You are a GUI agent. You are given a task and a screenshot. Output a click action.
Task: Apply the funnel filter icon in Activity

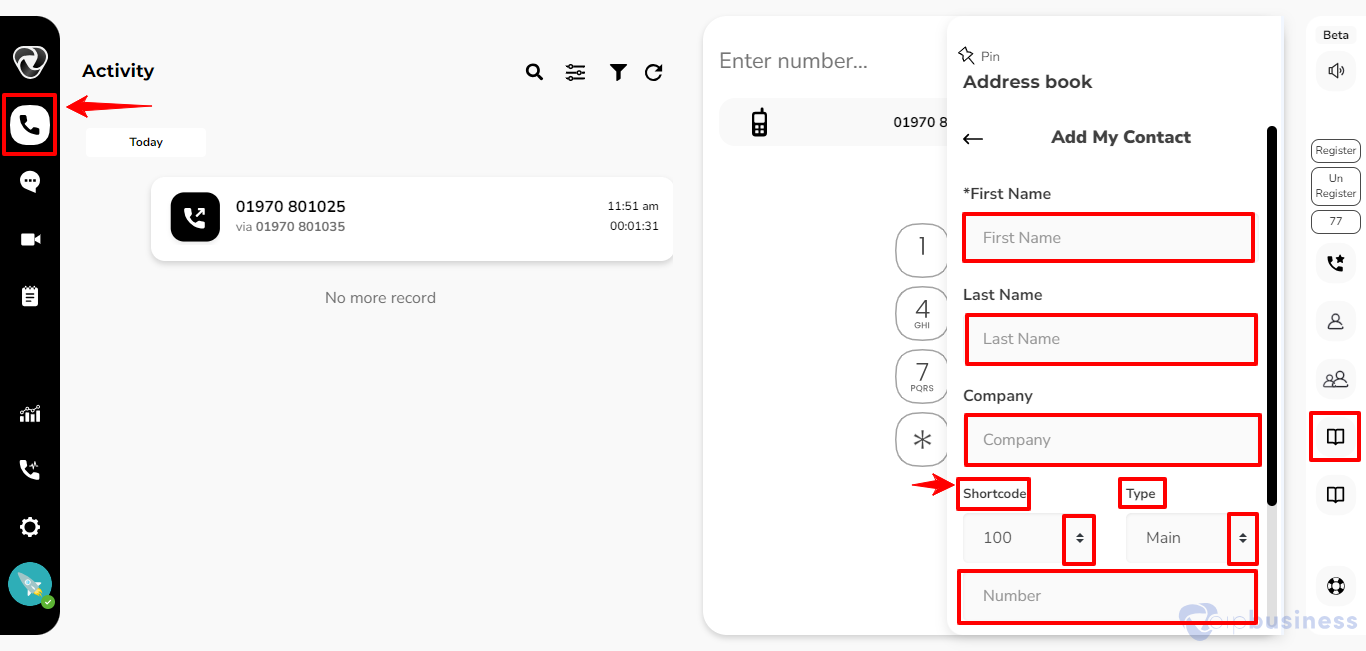(618, 72)
